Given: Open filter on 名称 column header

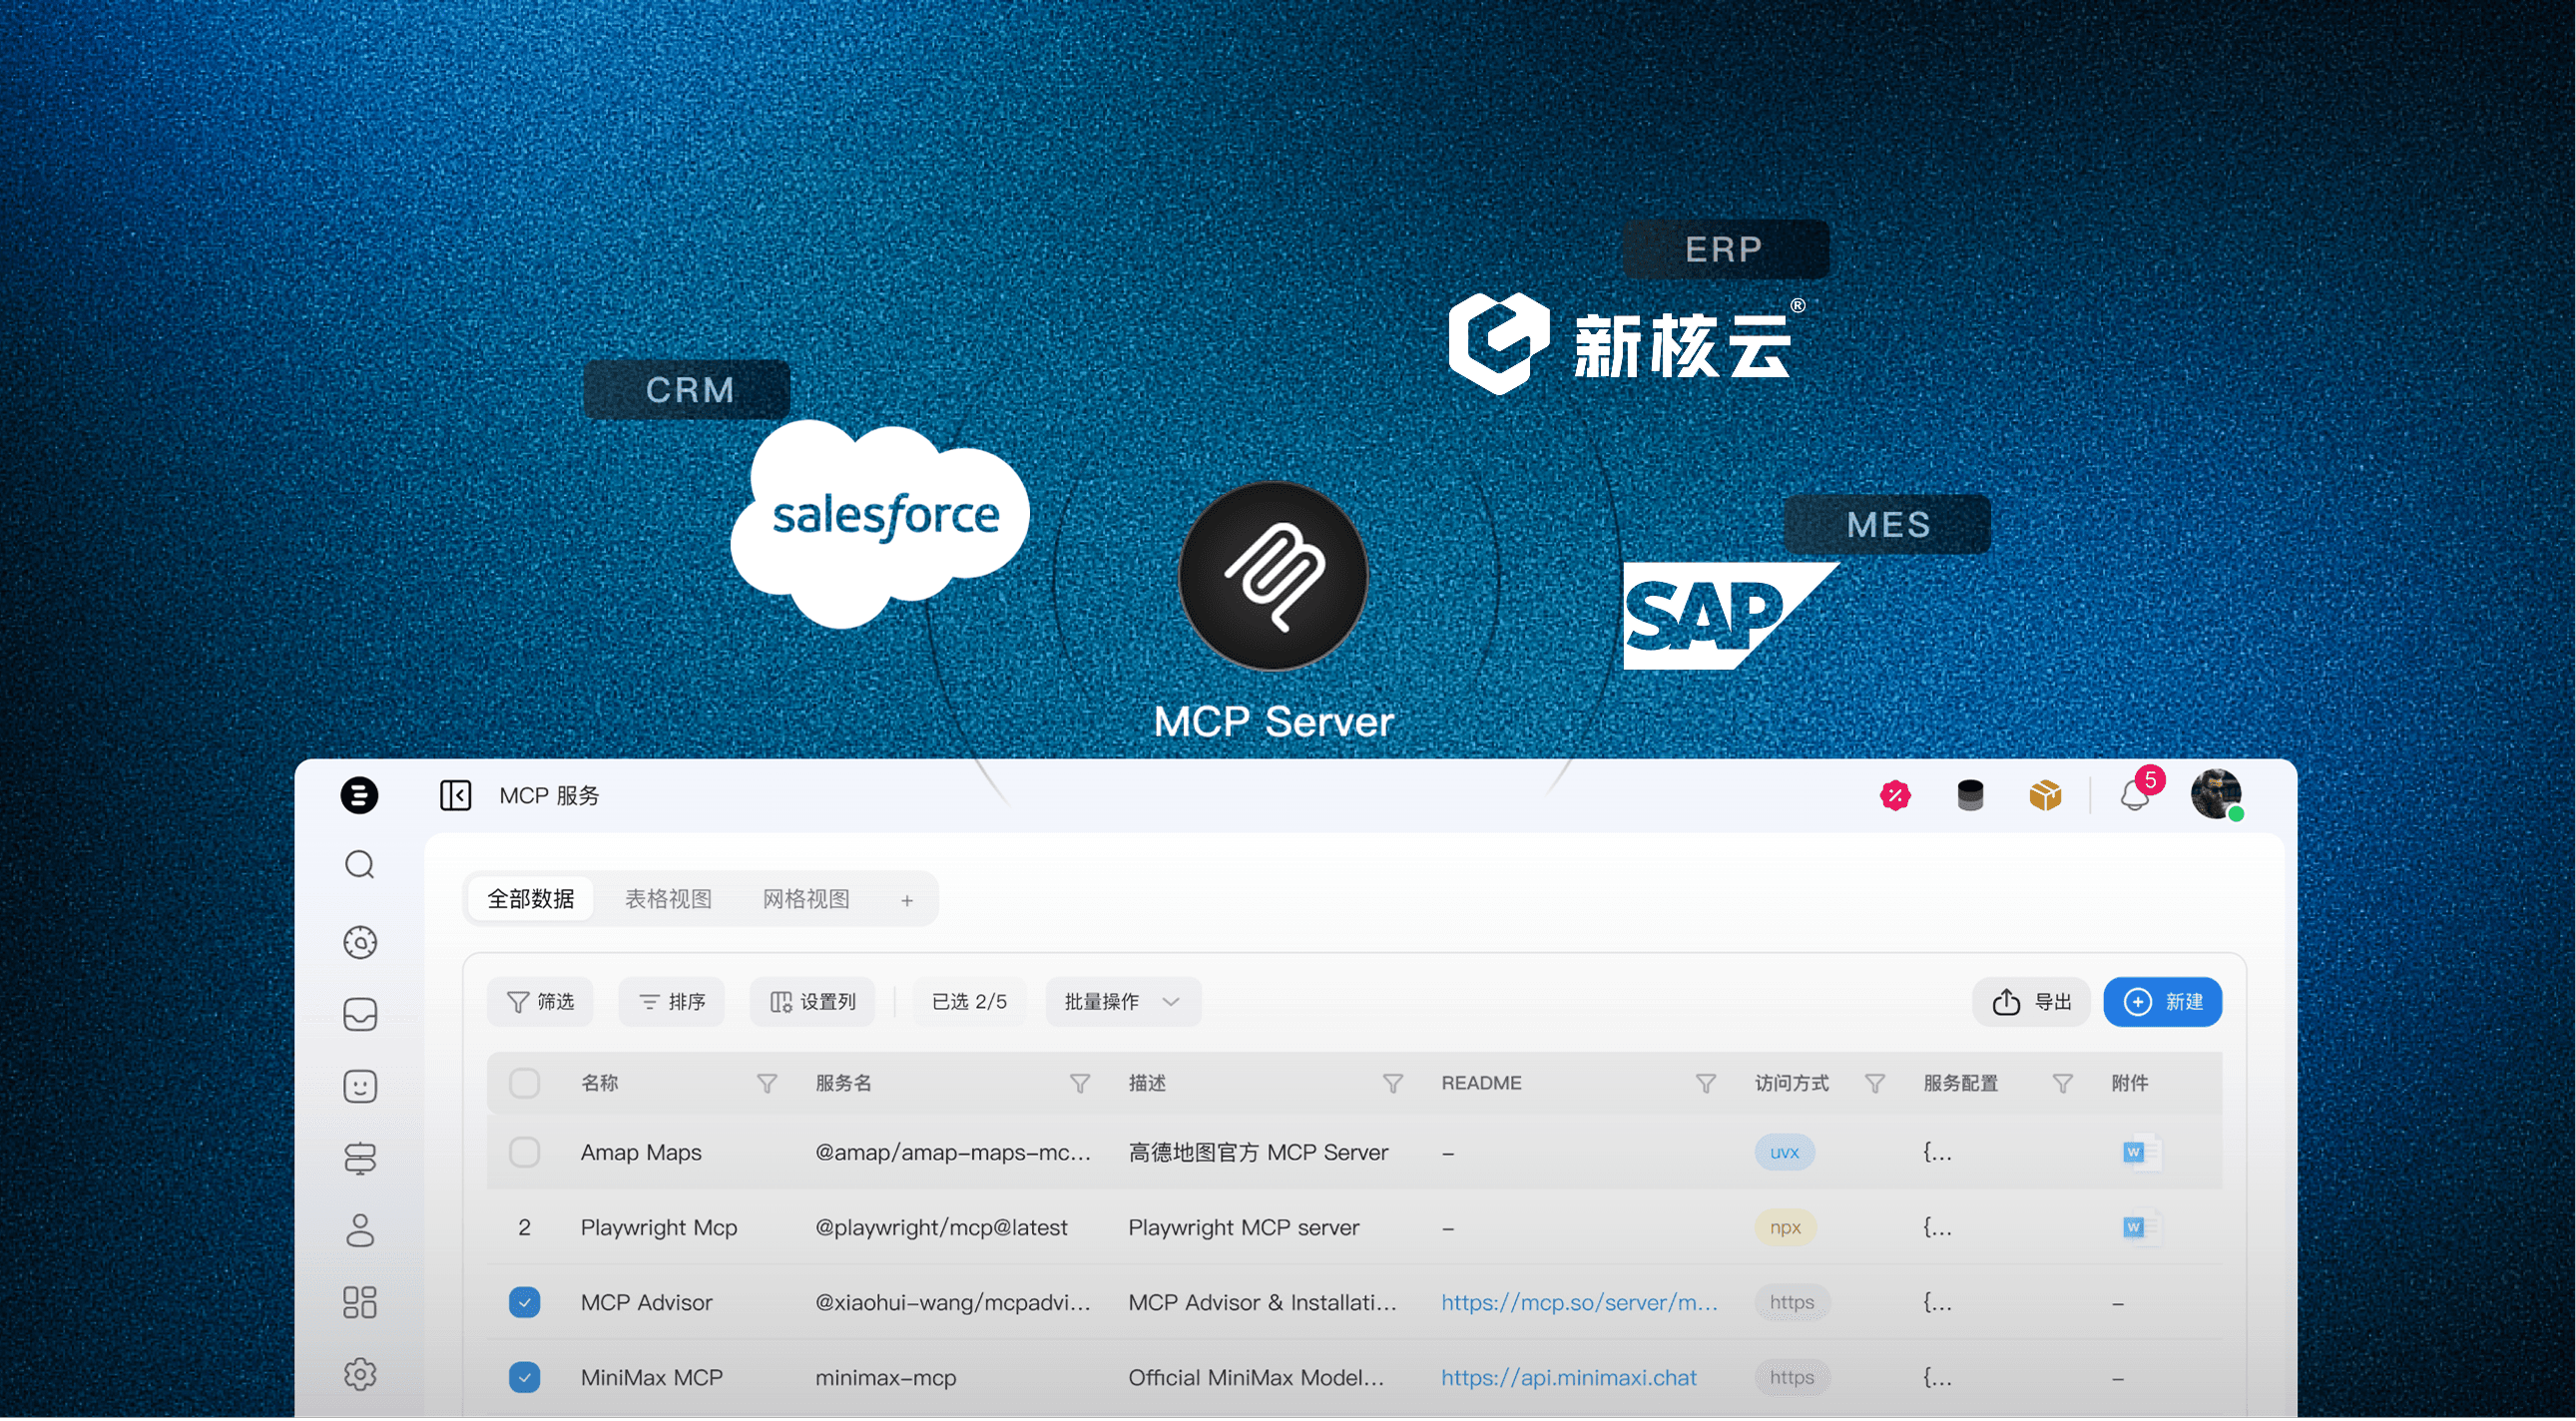Looking at the screenshot, I should pos(767,1083).
